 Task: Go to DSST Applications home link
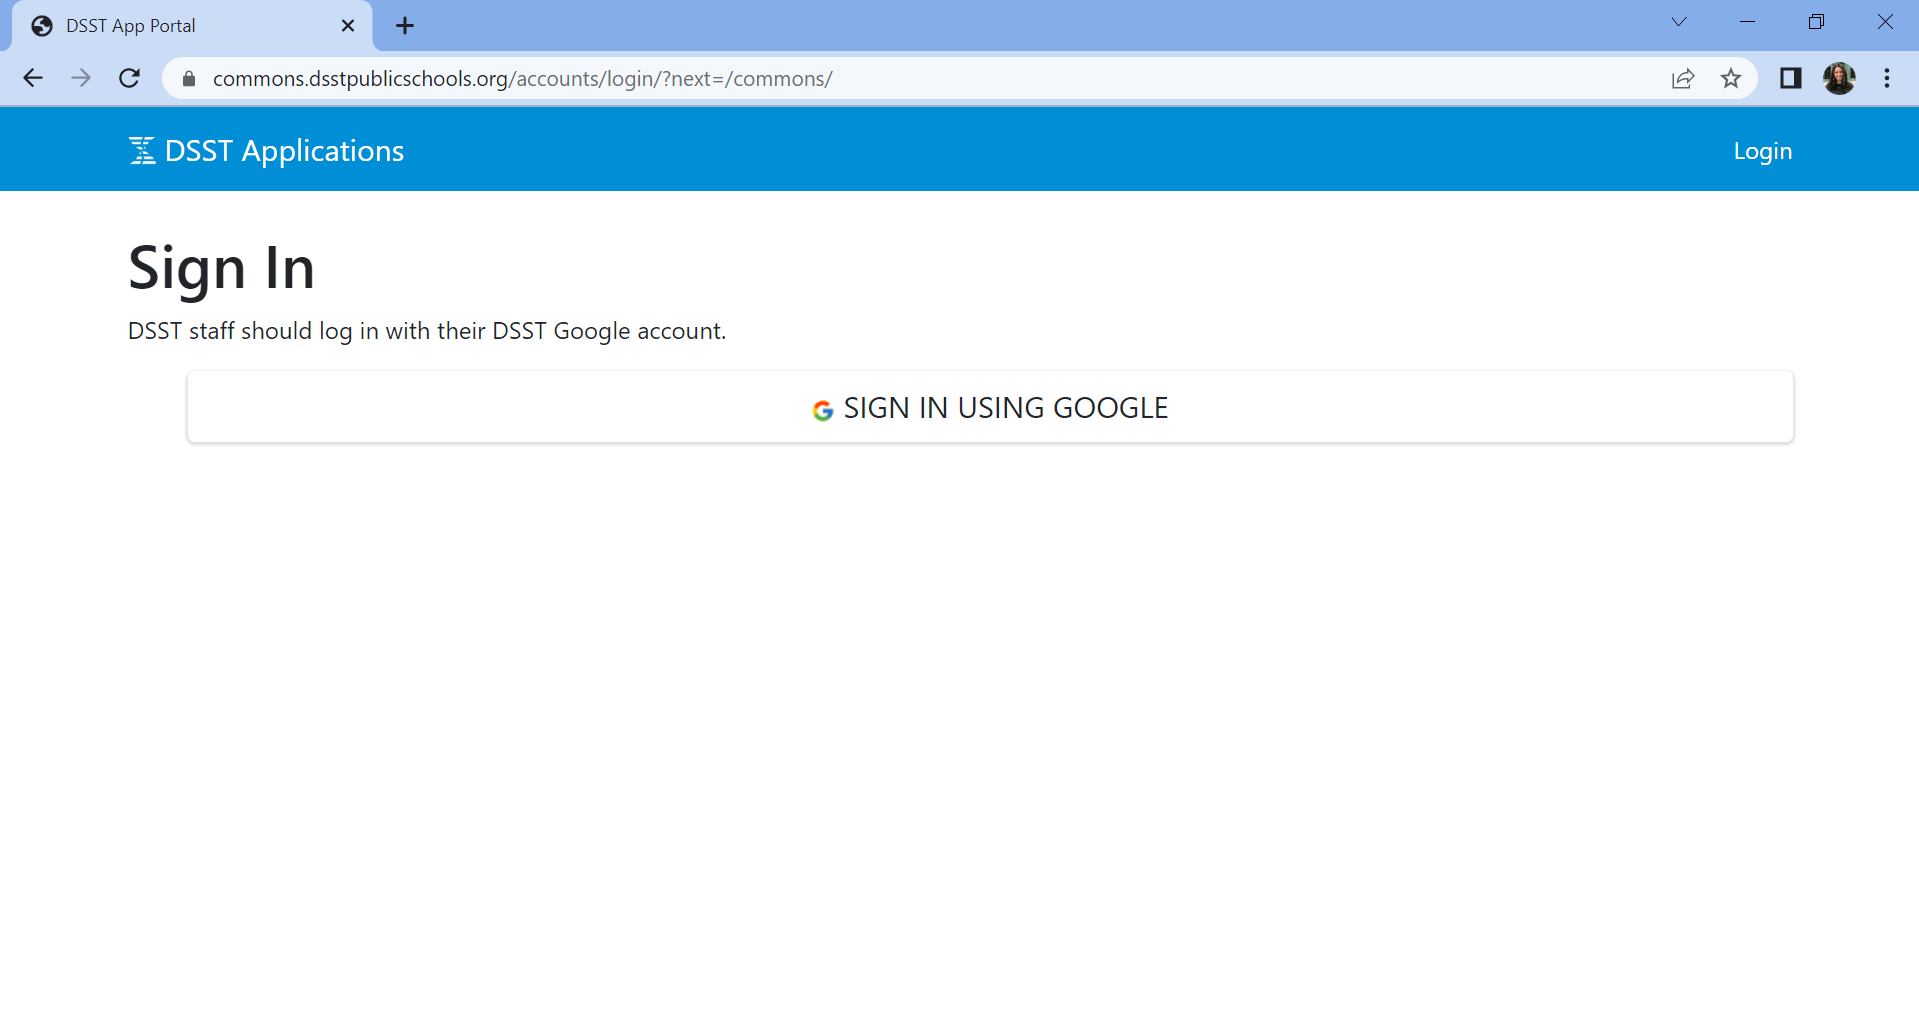tap(267, 151)
